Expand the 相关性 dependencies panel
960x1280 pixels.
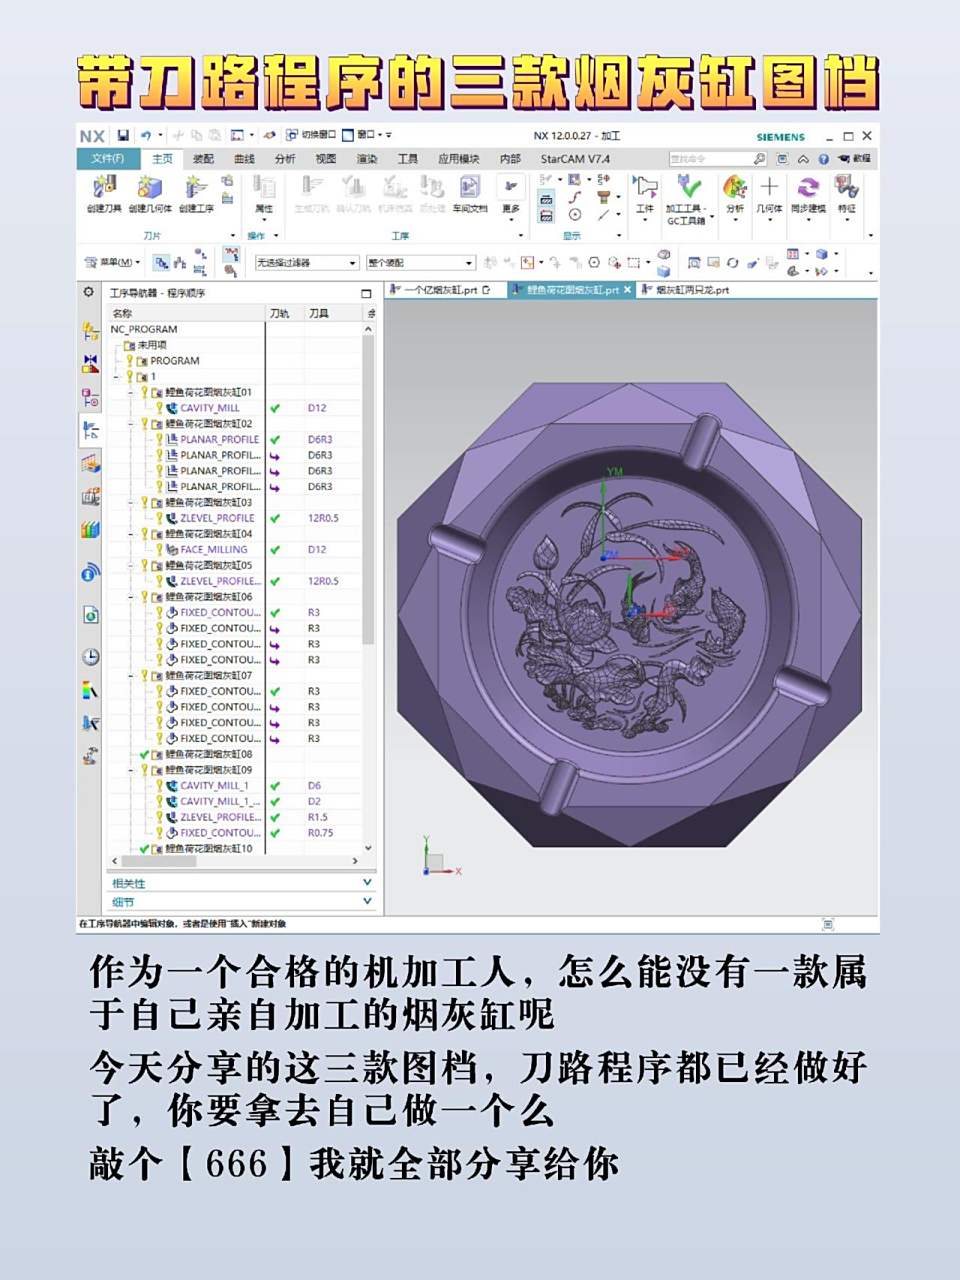[x=367, y=883]
